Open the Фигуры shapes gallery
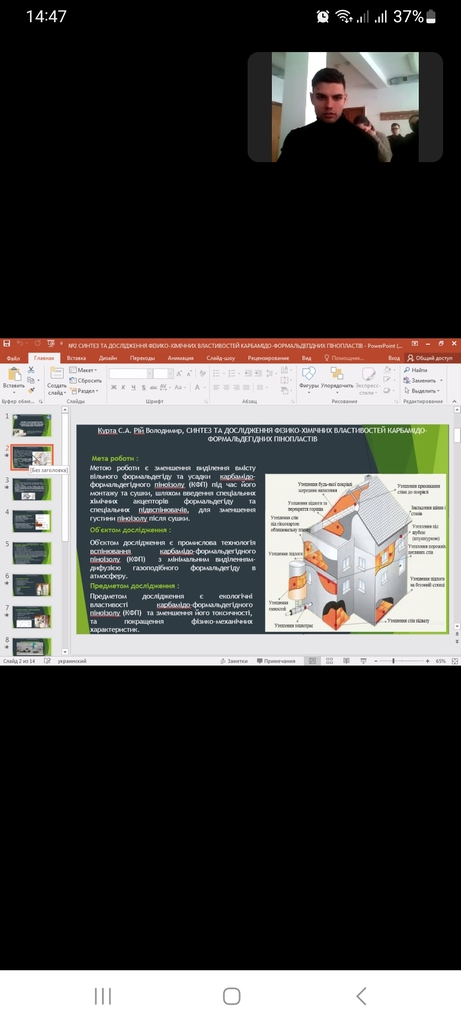This screenshot has height=1024, width=461. coord(309,378)
